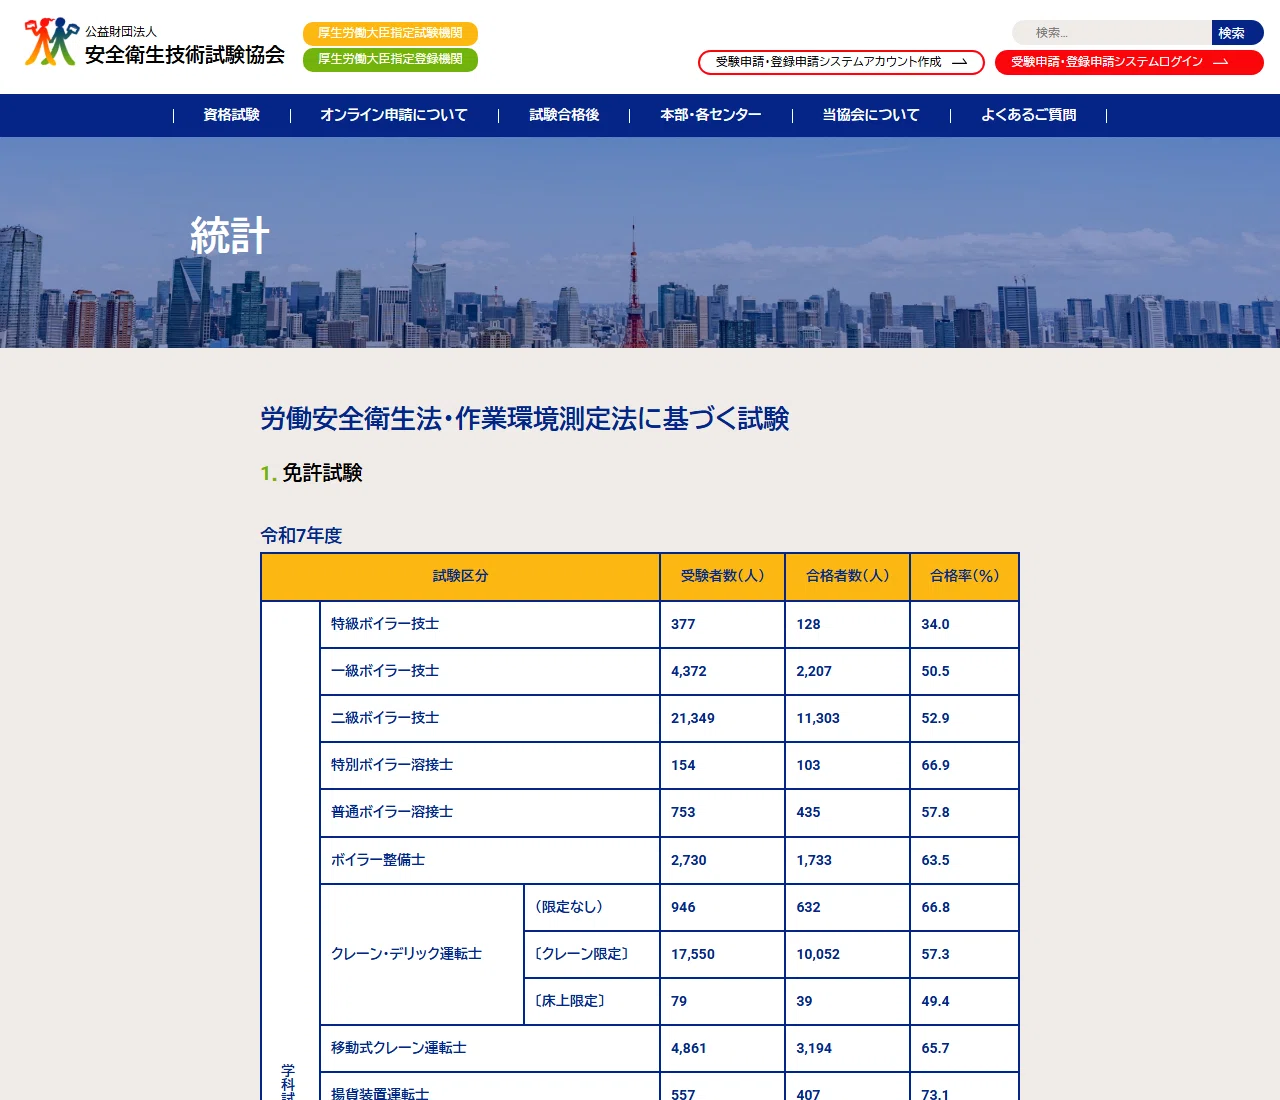Select the クレーン・デリック運転士 cell
Viewport: 1280px width, 1100px height.
tap(422, 954)
